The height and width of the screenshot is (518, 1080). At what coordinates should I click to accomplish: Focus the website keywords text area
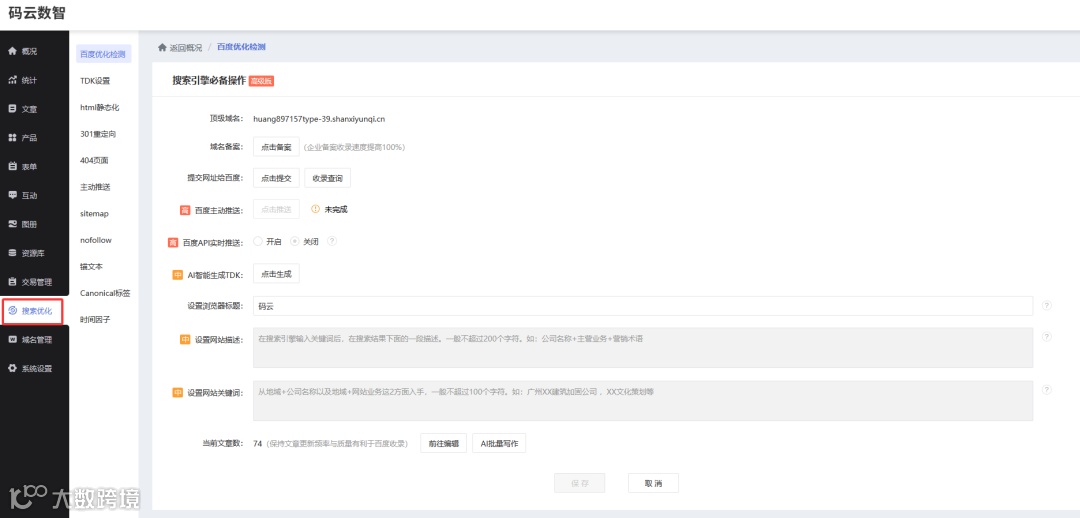coord(643,400)
